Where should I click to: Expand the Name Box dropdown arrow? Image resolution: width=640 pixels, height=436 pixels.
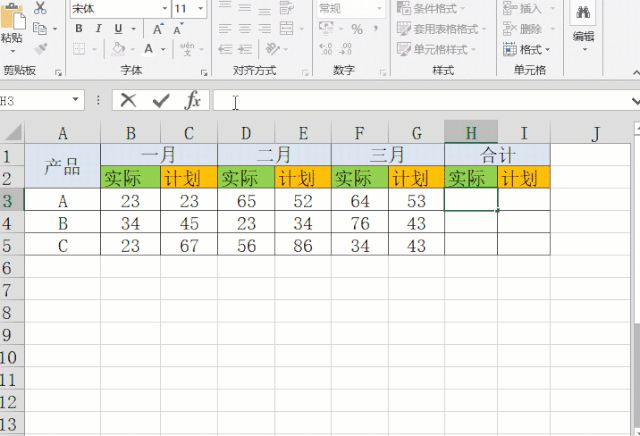[x=76, y=101]
